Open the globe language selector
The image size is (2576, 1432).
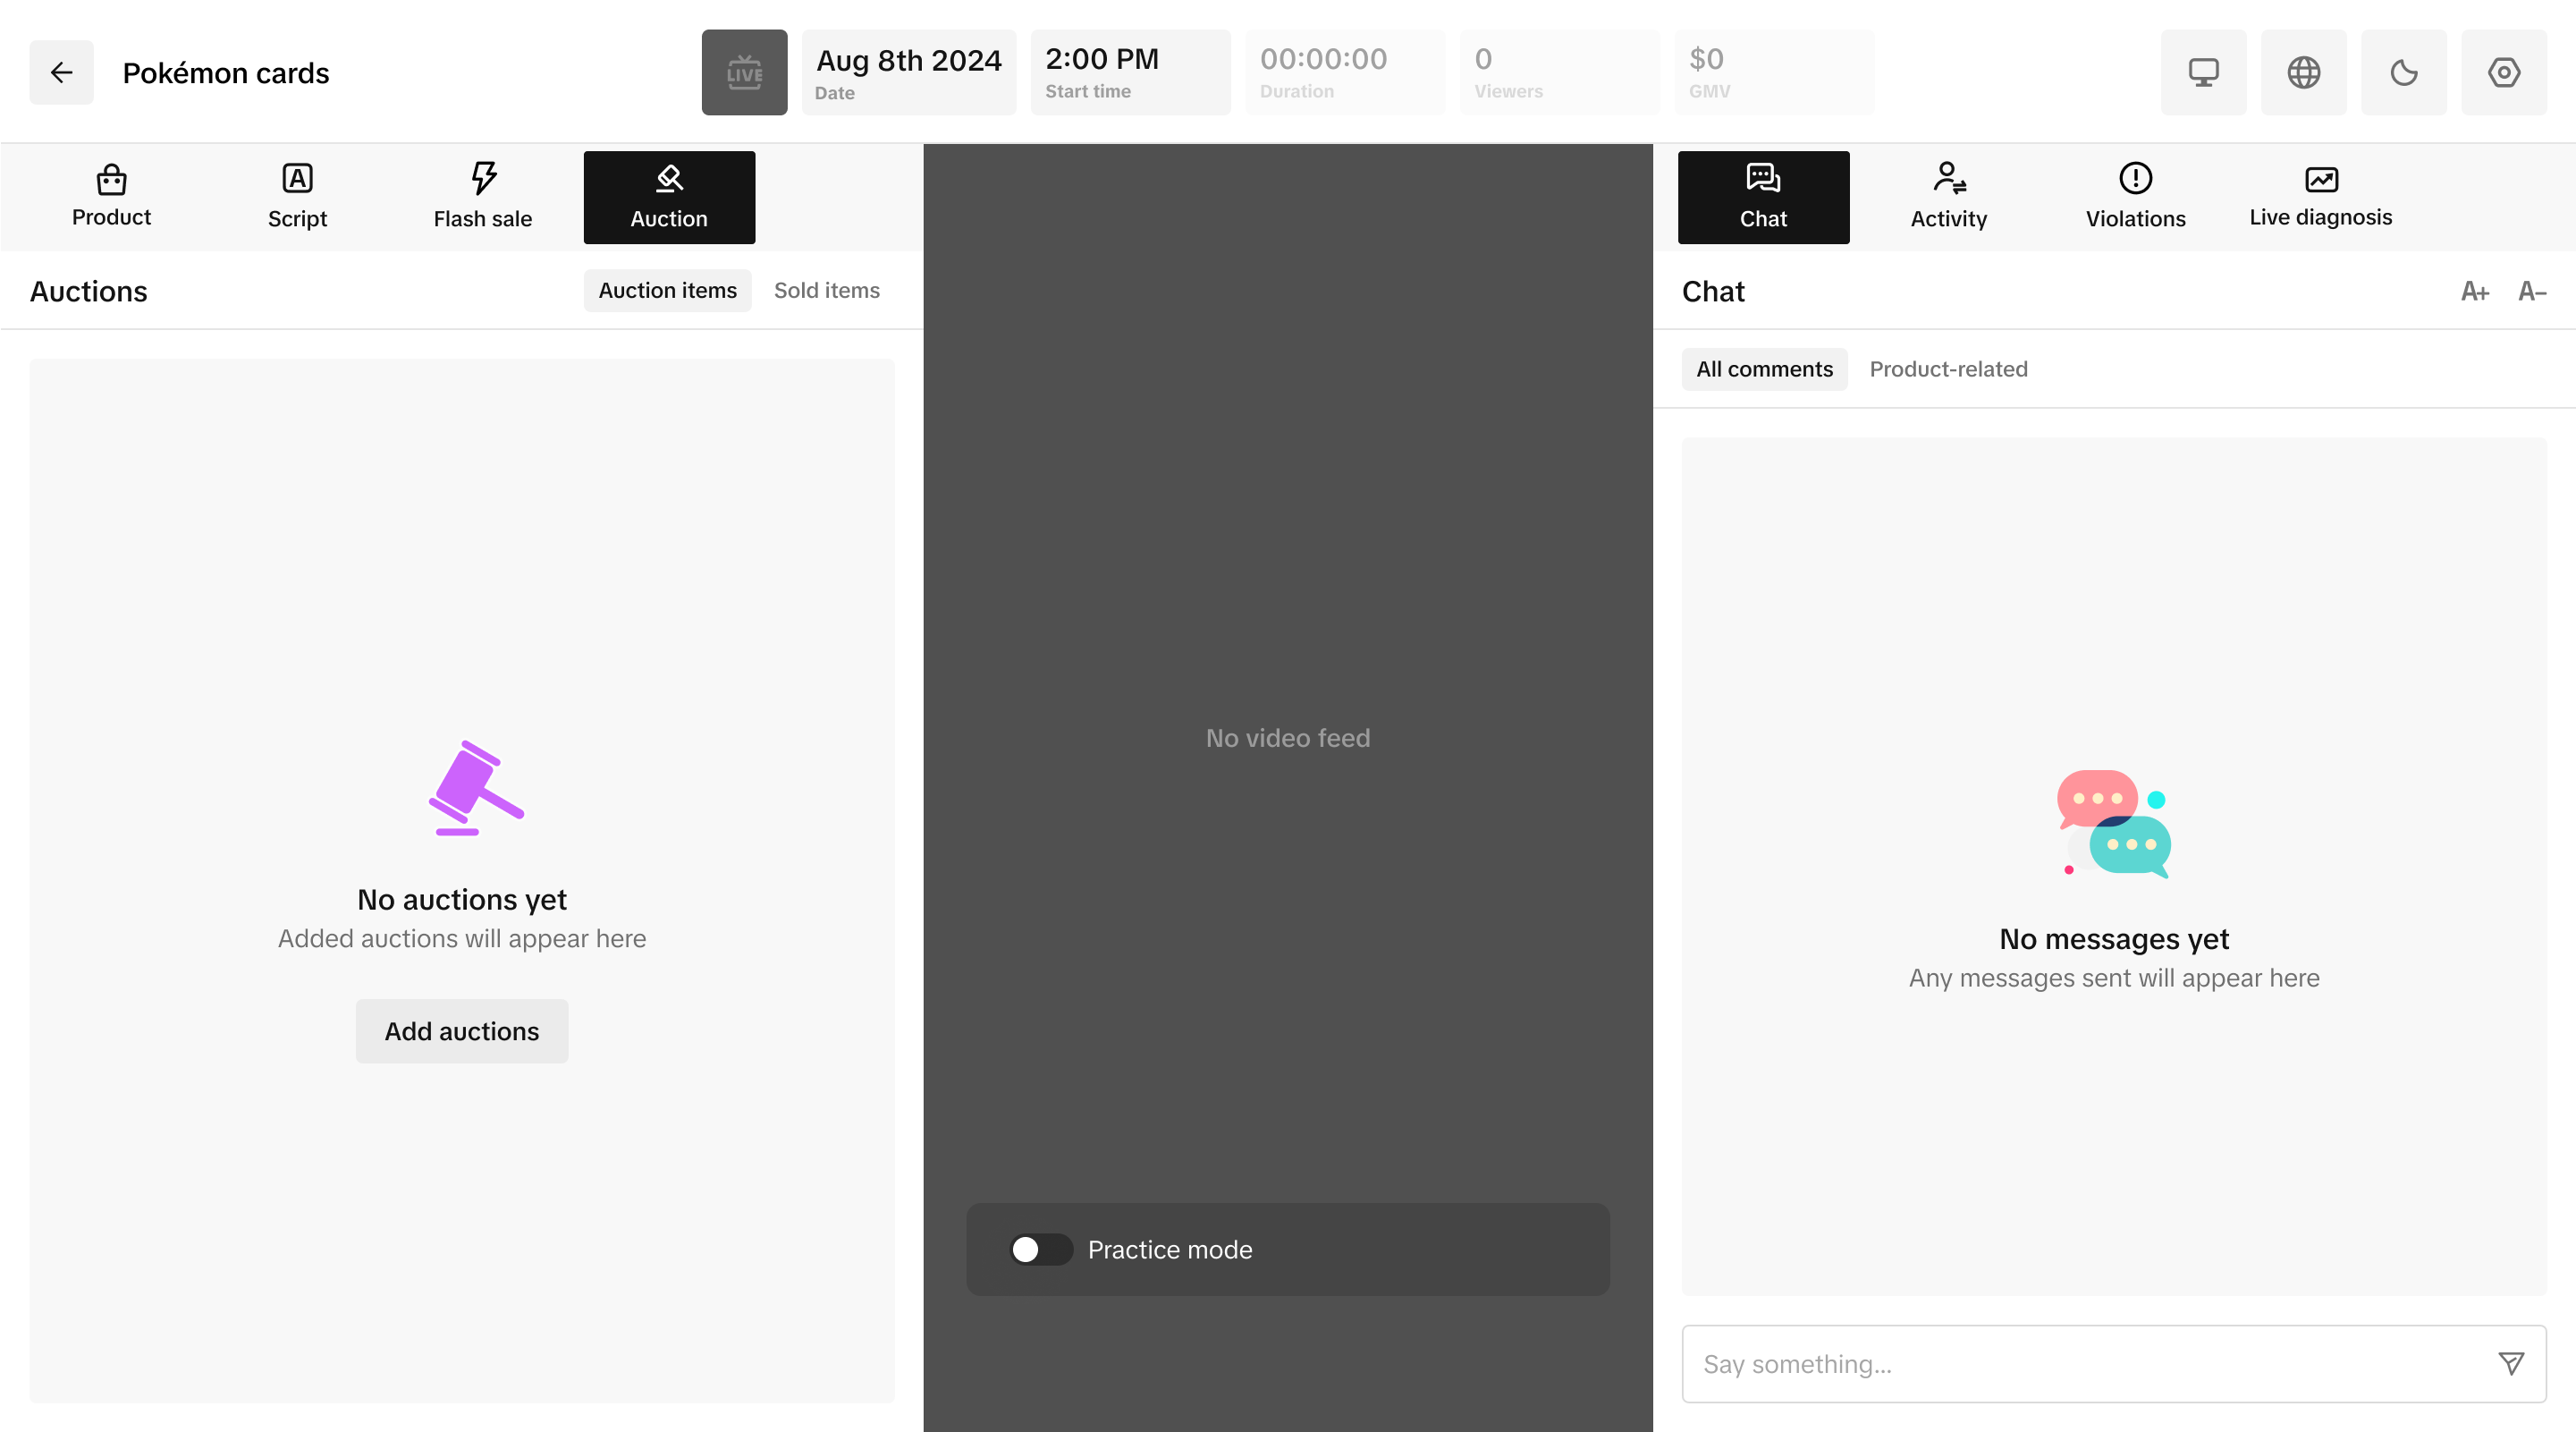[x=2303, y=72]
